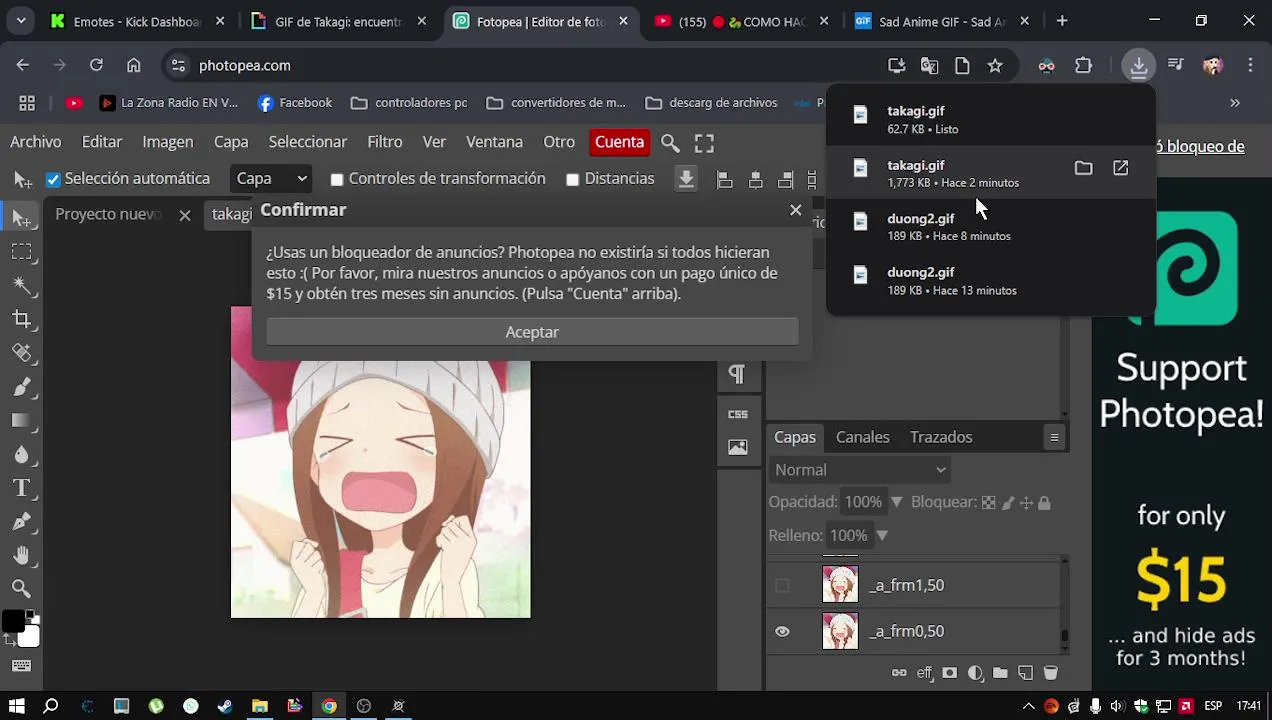Click the link layers chain icon
The width and height of the screenshot is (1272, 720).
pyautogui.click(x=899, y=673)
